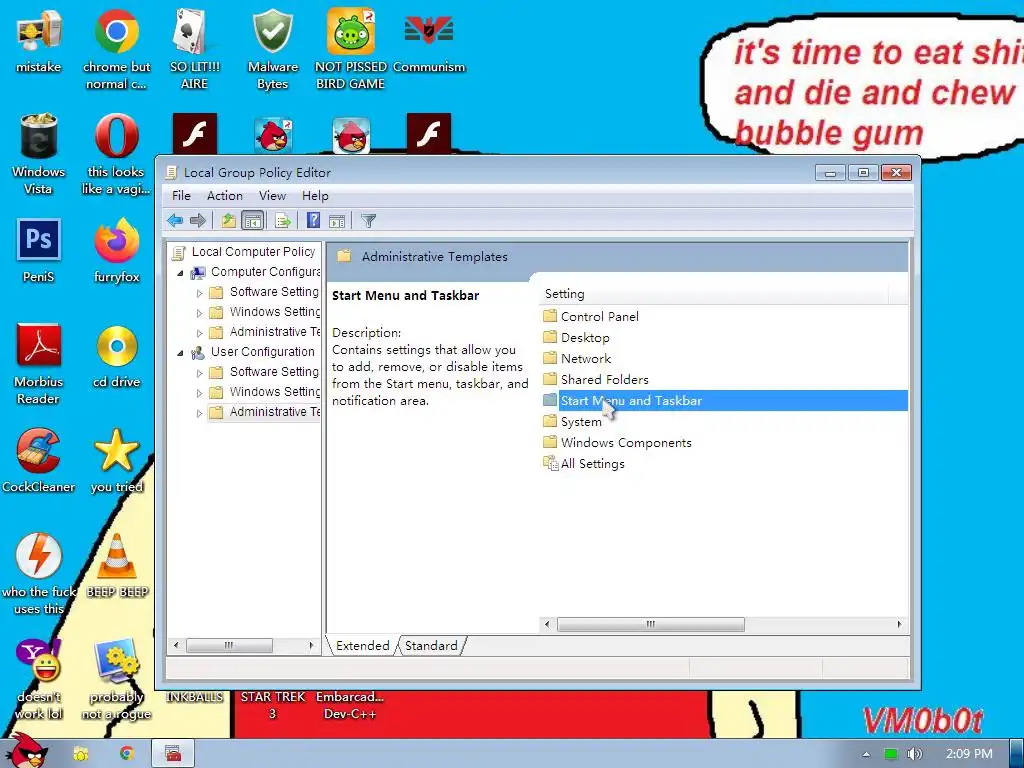1024x768 pixels.
Task: Click the Morbius Reader desktop icon
Action: [x=39, y=364]
